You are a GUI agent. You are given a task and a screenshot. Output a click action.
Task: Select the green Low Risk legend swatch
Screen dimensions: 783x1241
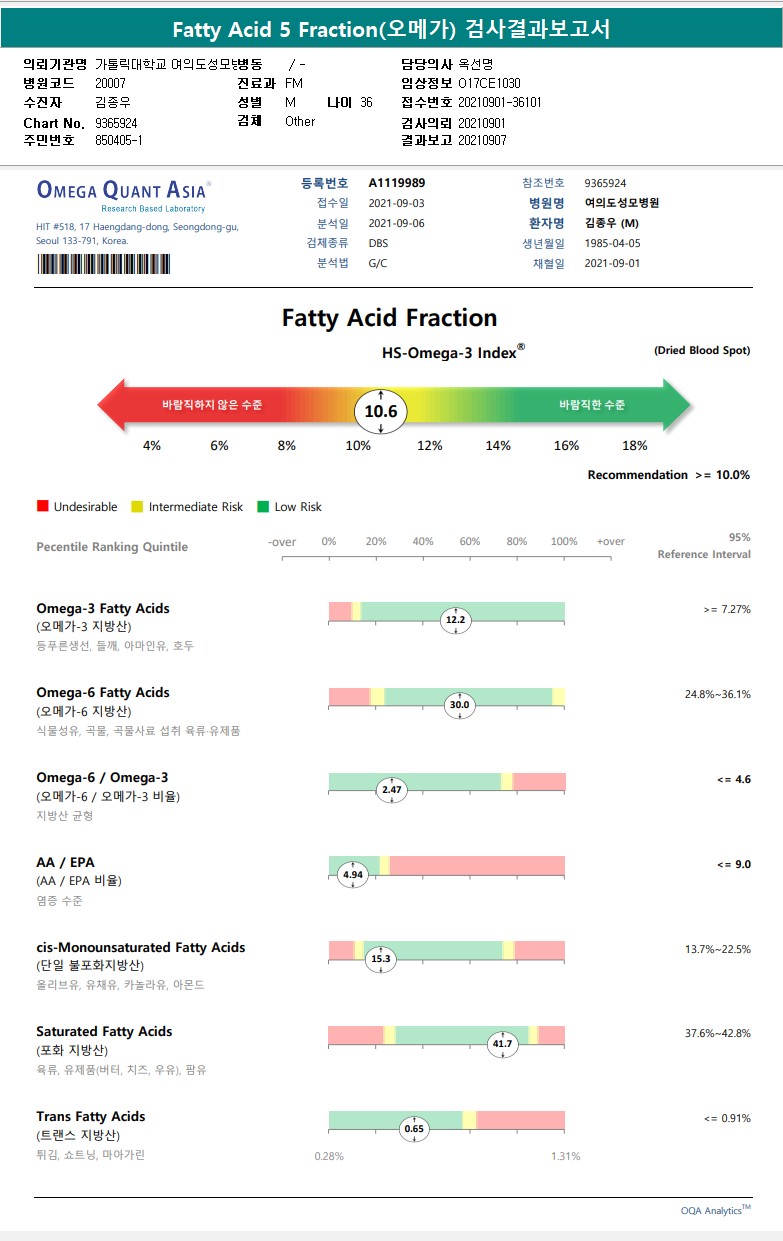coord(264,507)
